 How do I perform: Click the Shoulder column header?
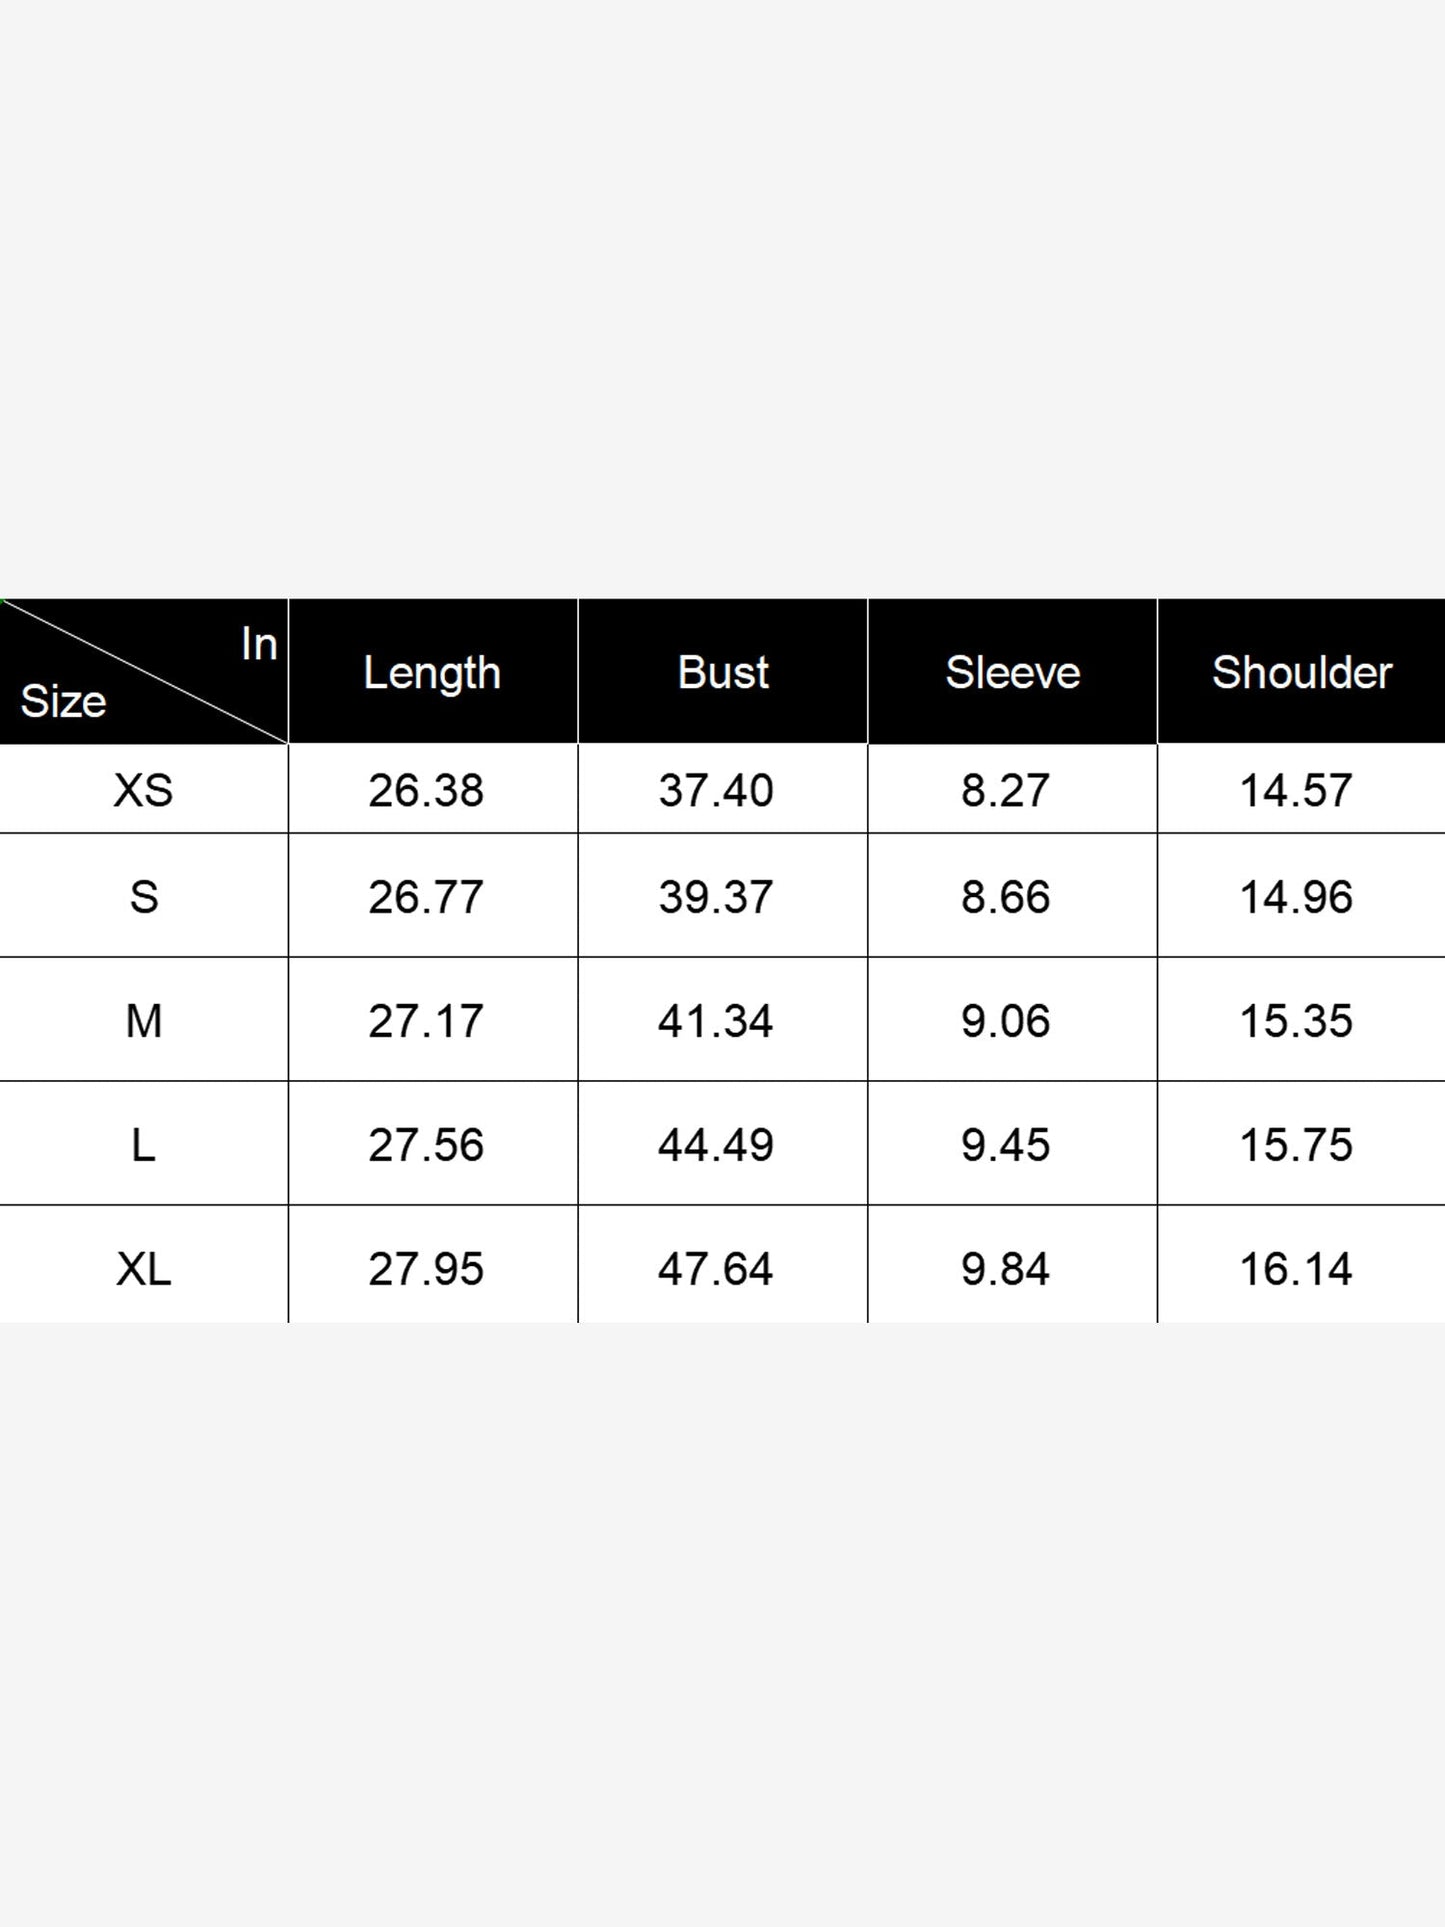coord(1302,672)
